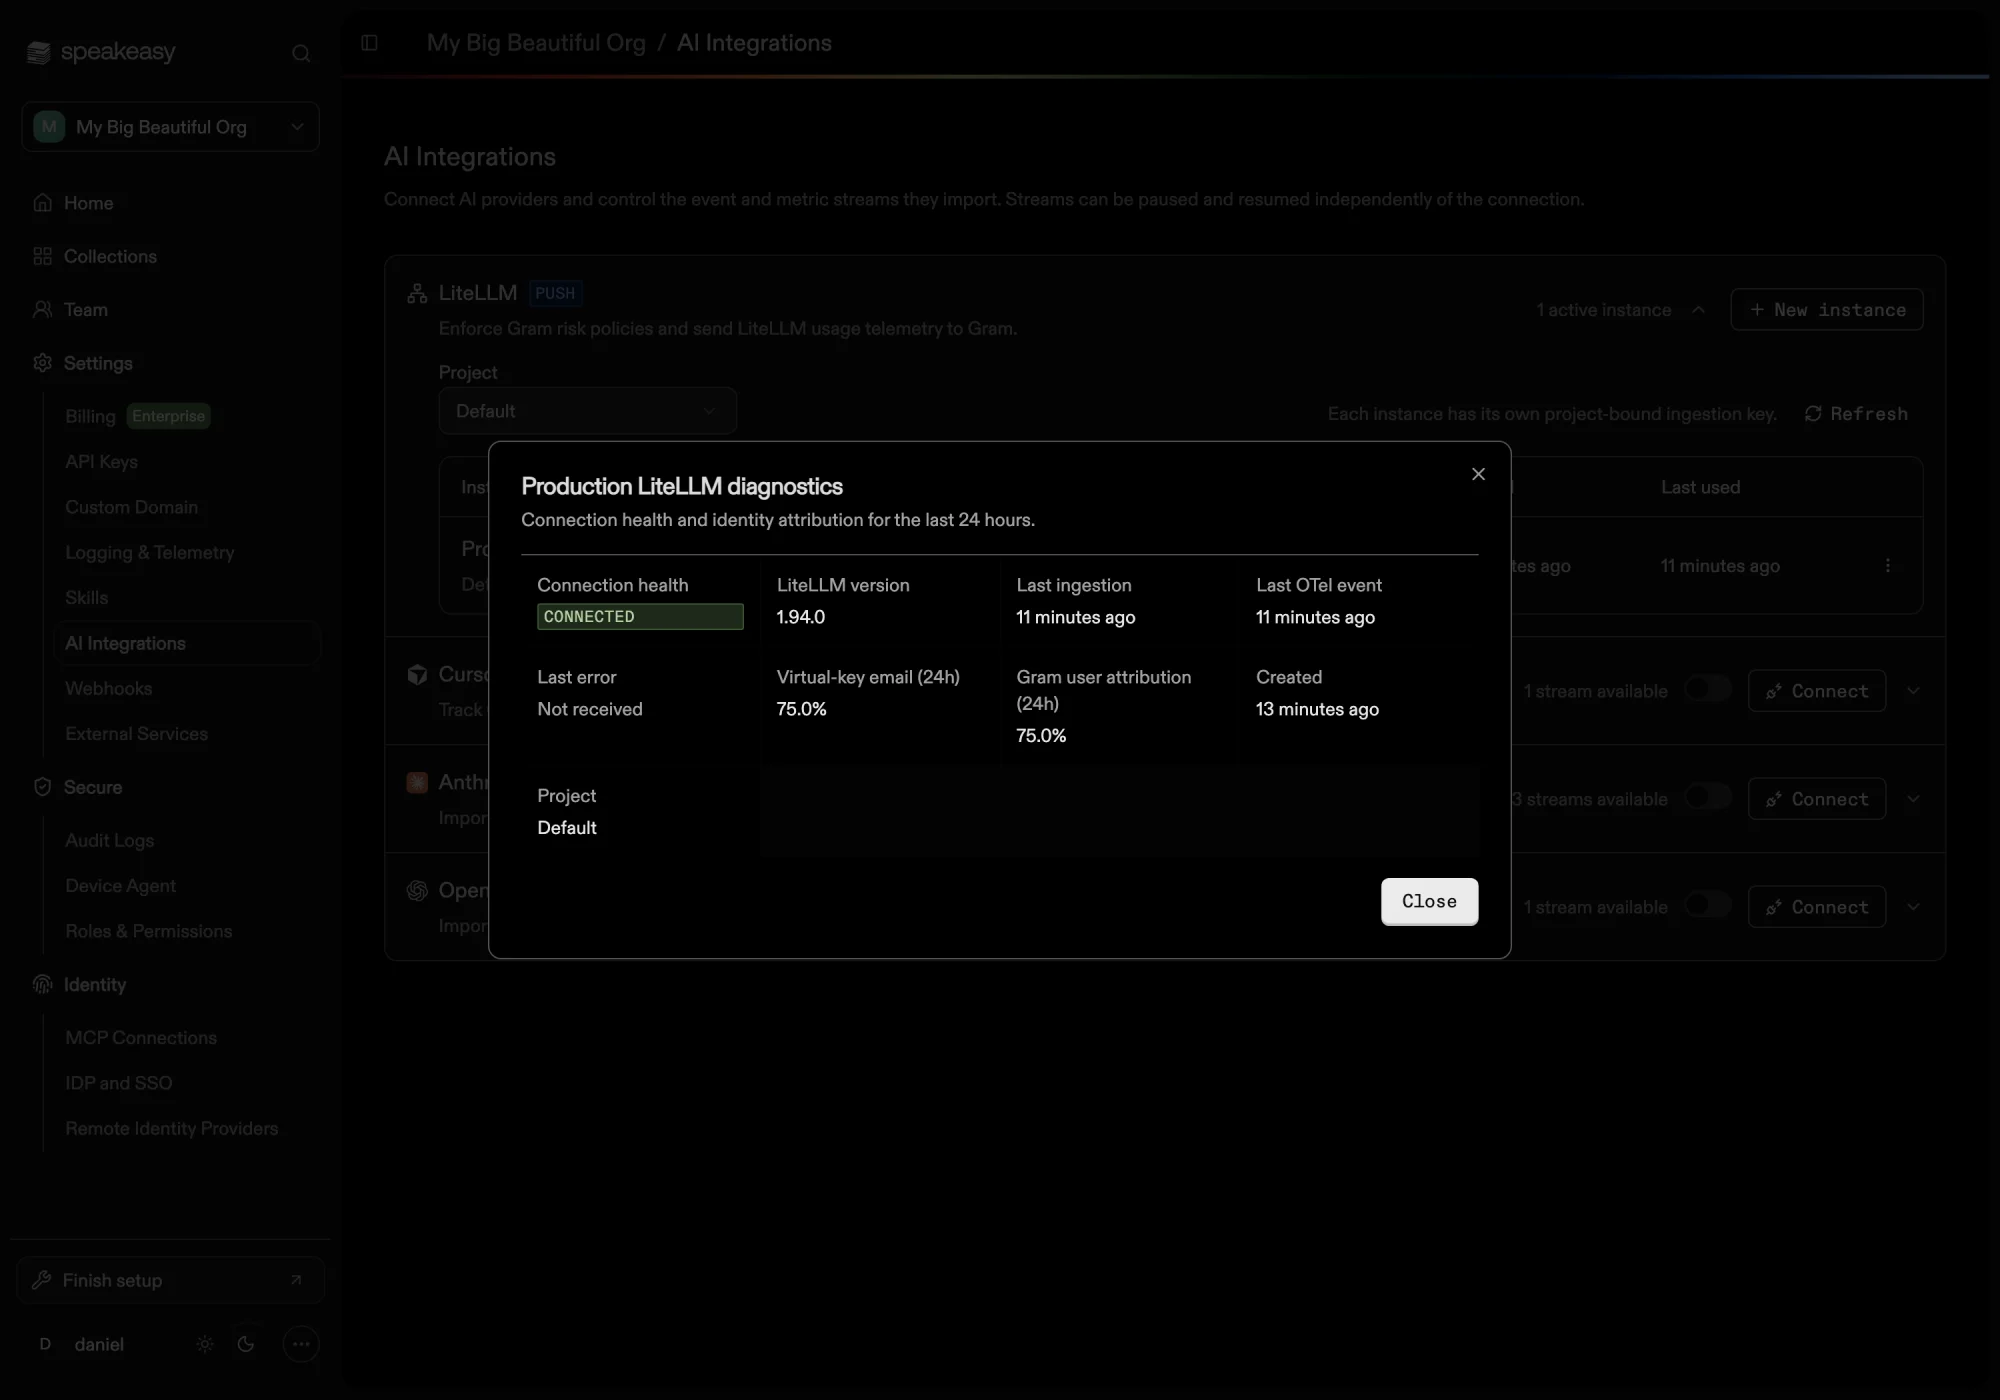The image size is (2000, 1400).
Task: Open Webhooks settings
Action: [x=108, y=688]
